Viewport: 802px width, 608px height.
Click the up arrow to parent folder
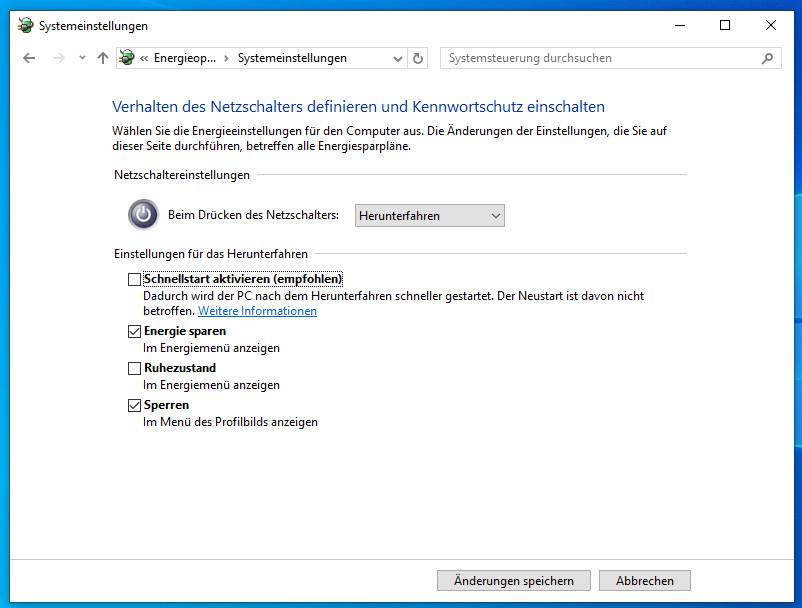point(102,58)
